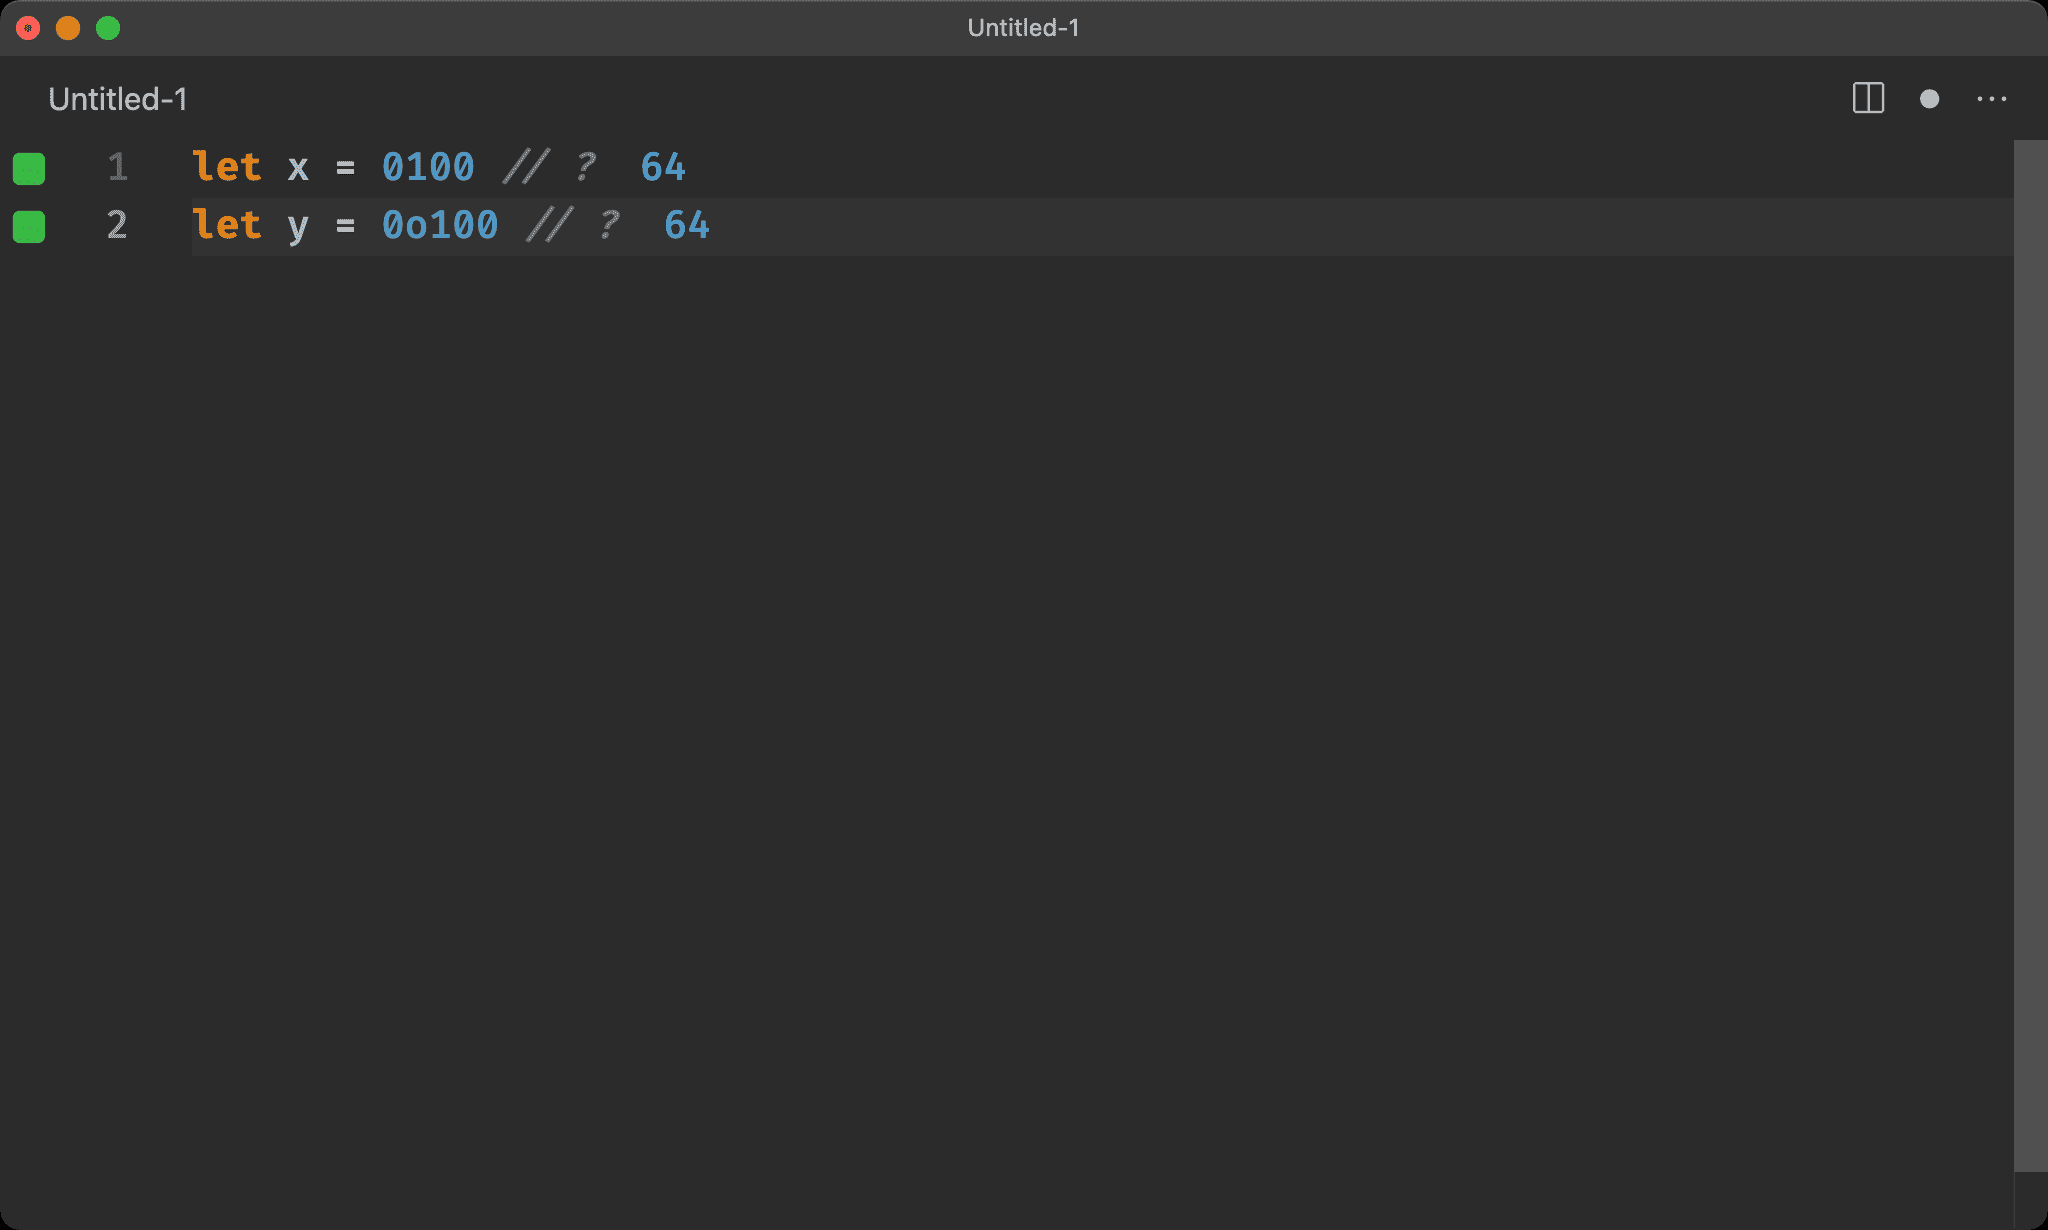
Task: Click the number literal 0100
Action: tap(428, 167)
